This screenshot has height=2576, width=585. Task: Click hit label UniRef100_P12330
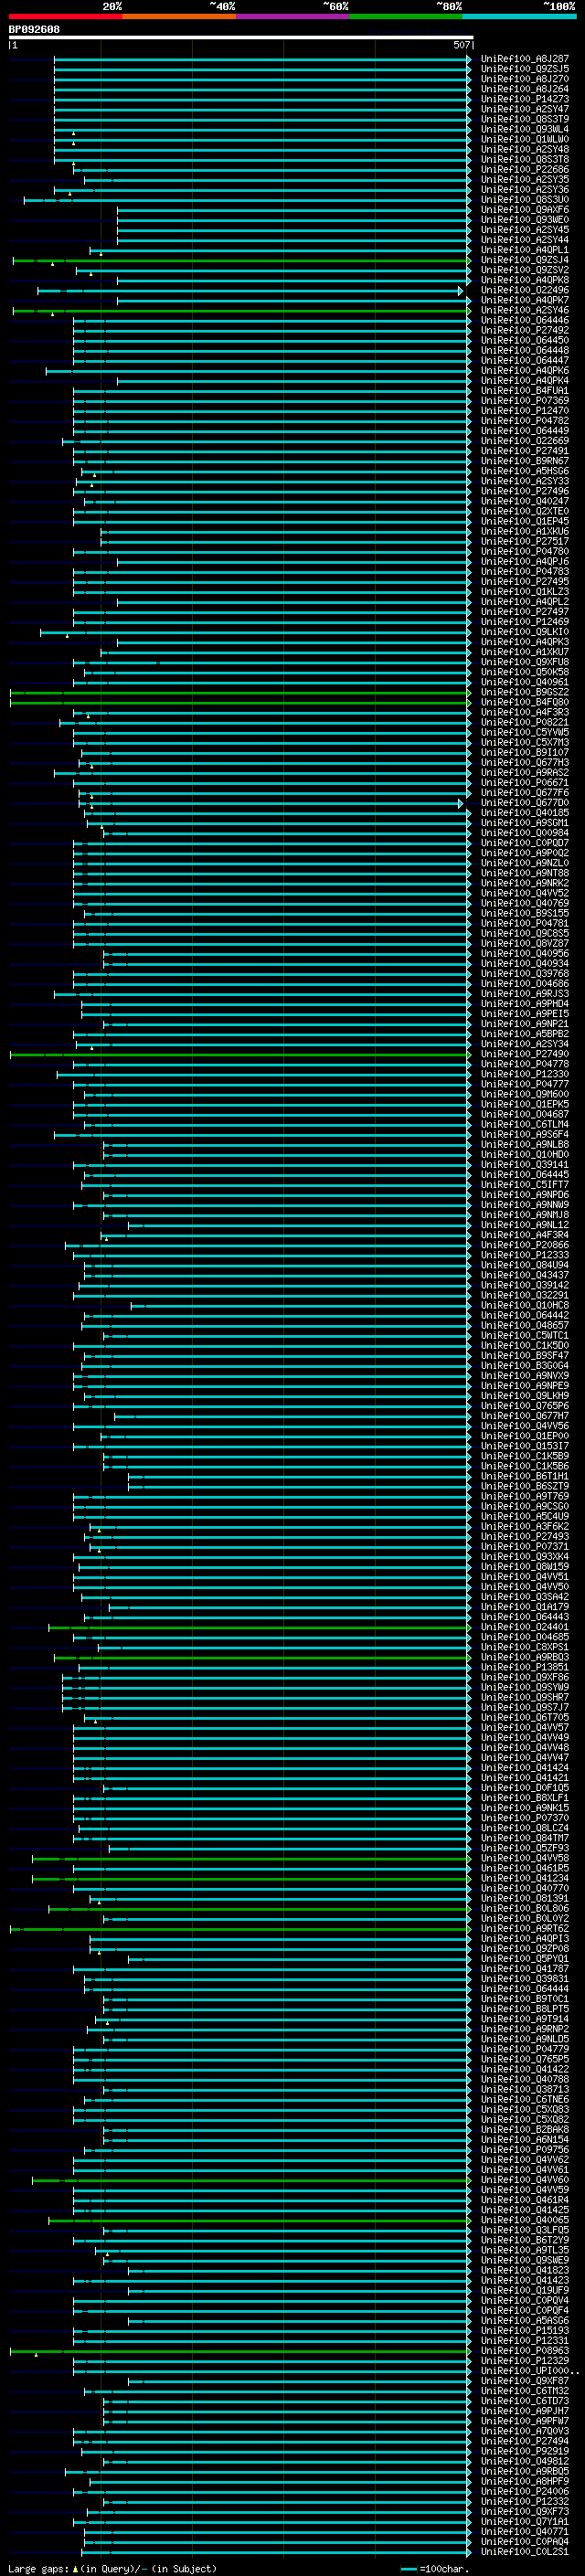(525, 1074)
